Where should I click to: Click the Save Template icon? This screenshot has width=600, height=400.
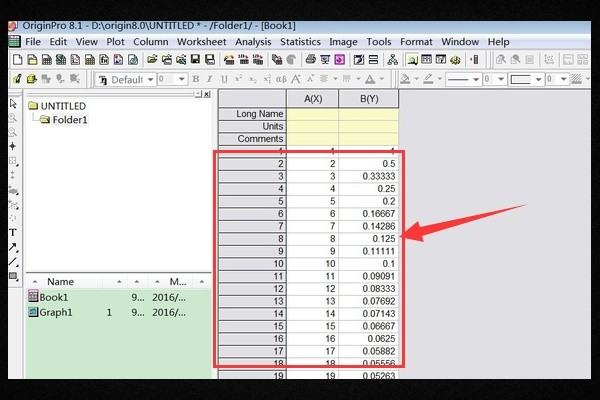tap(210, 59)
